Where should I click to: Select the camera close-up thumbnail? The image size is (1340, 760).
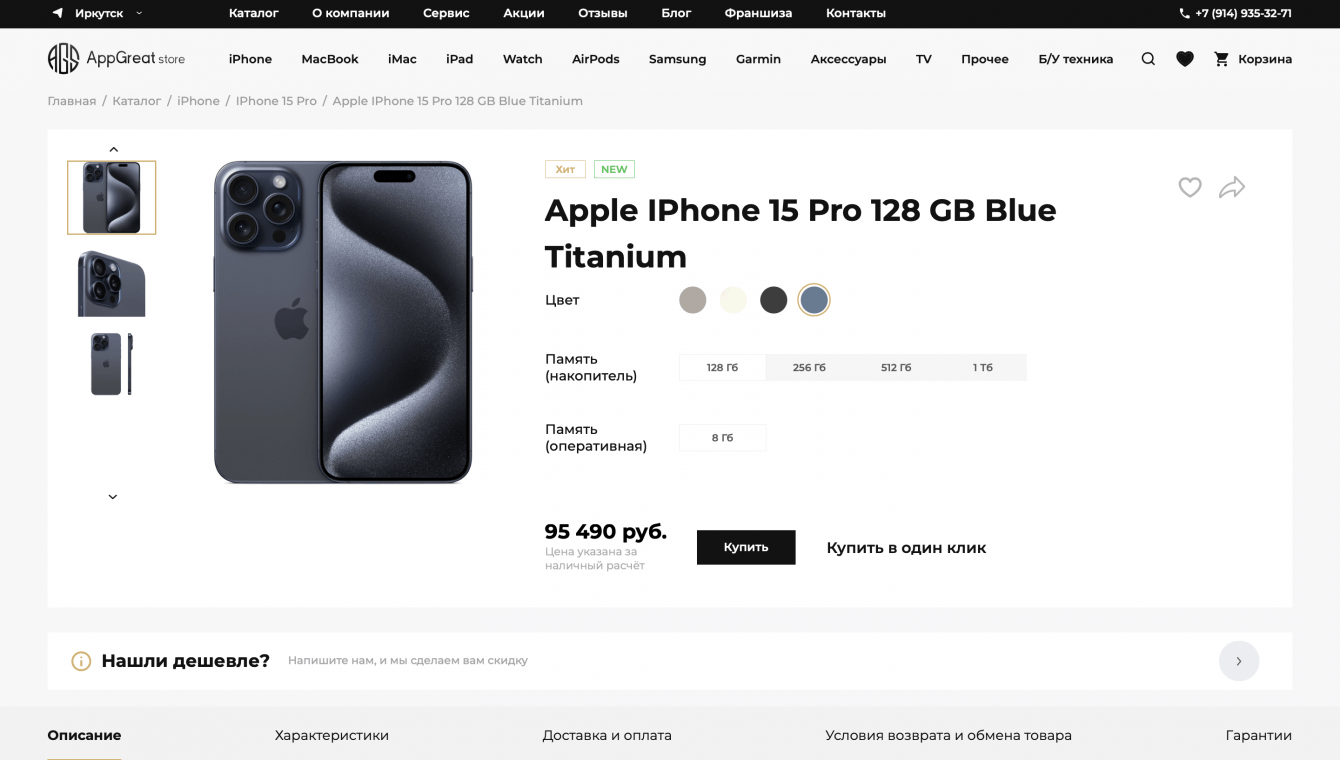[112, 283]
